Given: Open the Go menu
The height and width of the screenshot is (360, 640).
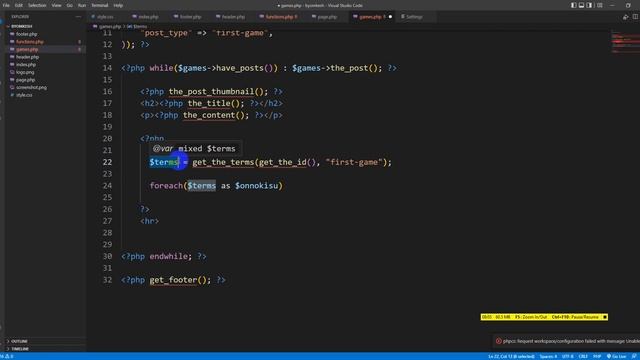Looking at the screenshot, I should point(70,5).
